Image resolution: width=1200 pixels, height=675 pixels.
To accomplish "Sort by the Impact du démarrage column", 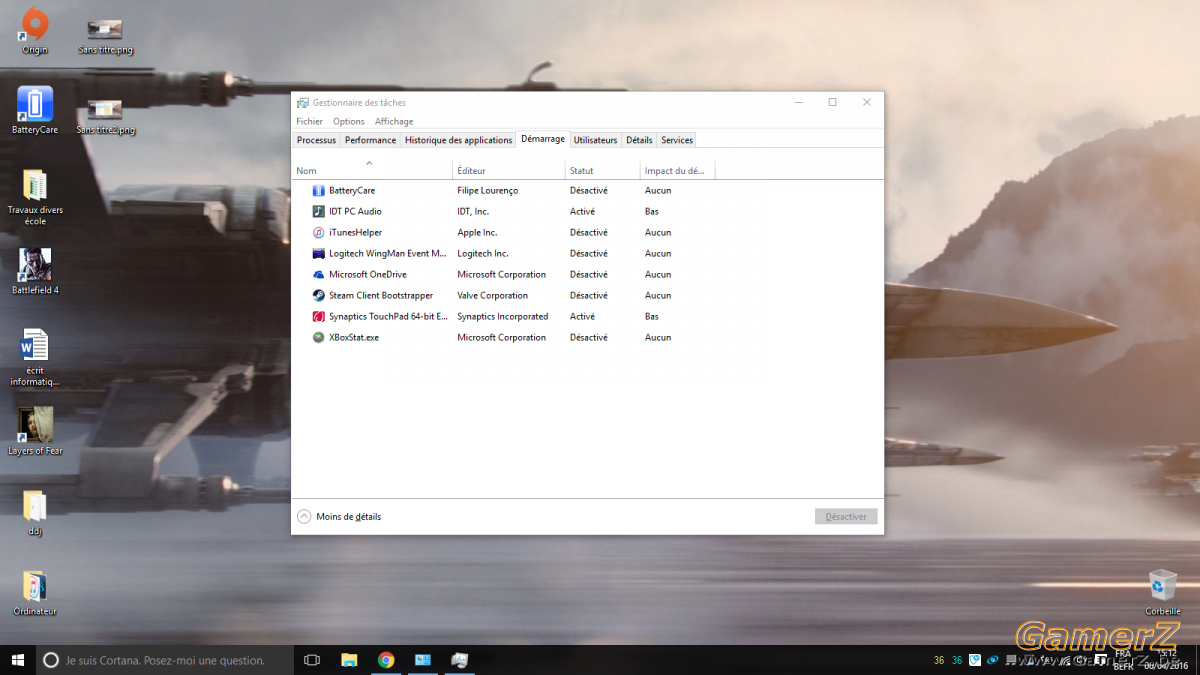I will 678,170.
